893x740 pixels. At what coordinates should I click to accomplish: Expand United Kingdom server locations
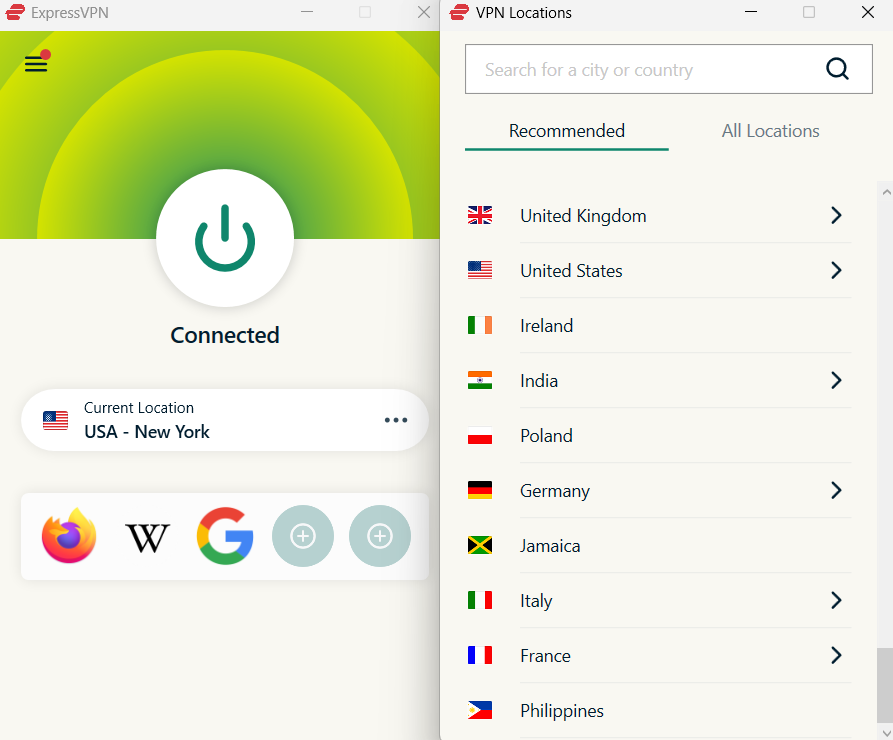(x=836, y=215)
